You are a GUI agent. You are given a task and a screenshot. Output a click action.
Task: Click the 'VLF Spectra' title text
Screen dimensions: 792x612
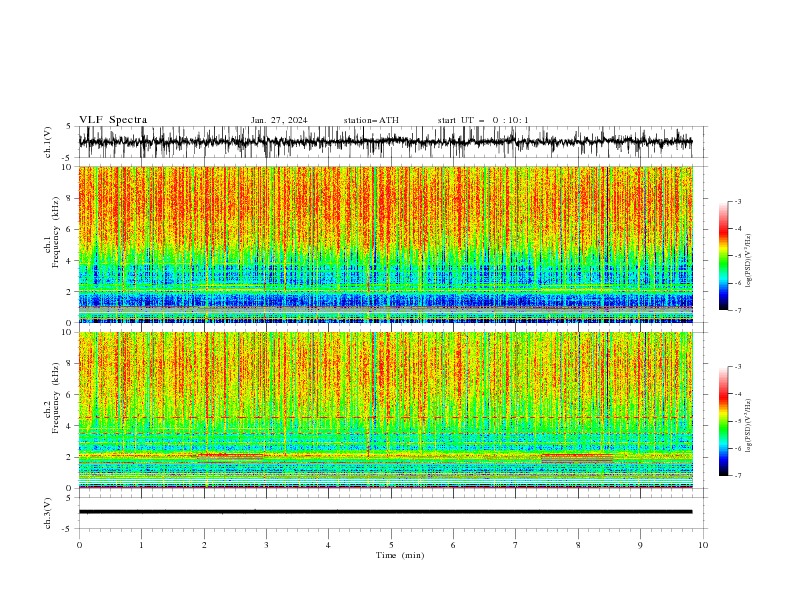[x=113, y=120]
